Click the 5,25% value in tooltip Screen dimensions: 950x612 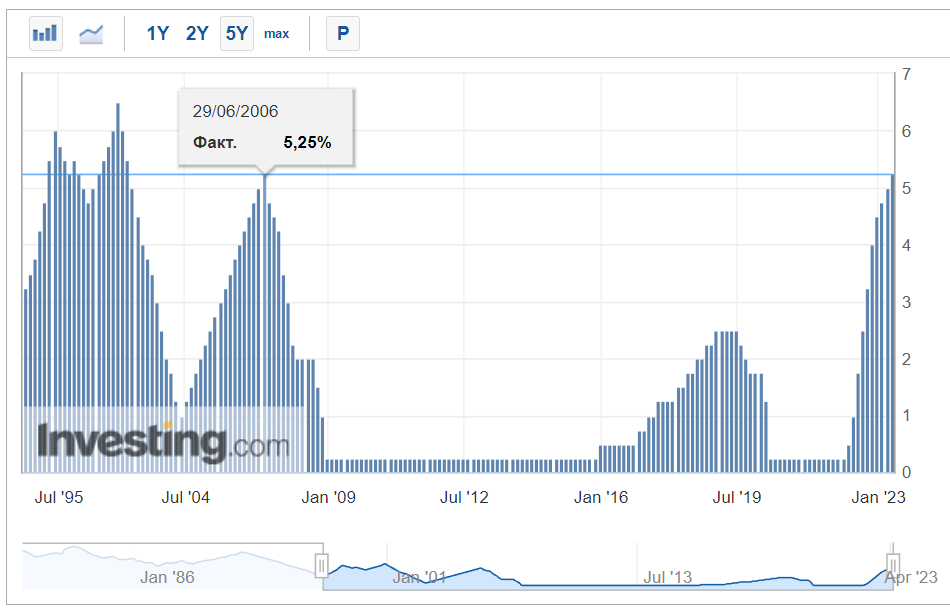(307, 142)
